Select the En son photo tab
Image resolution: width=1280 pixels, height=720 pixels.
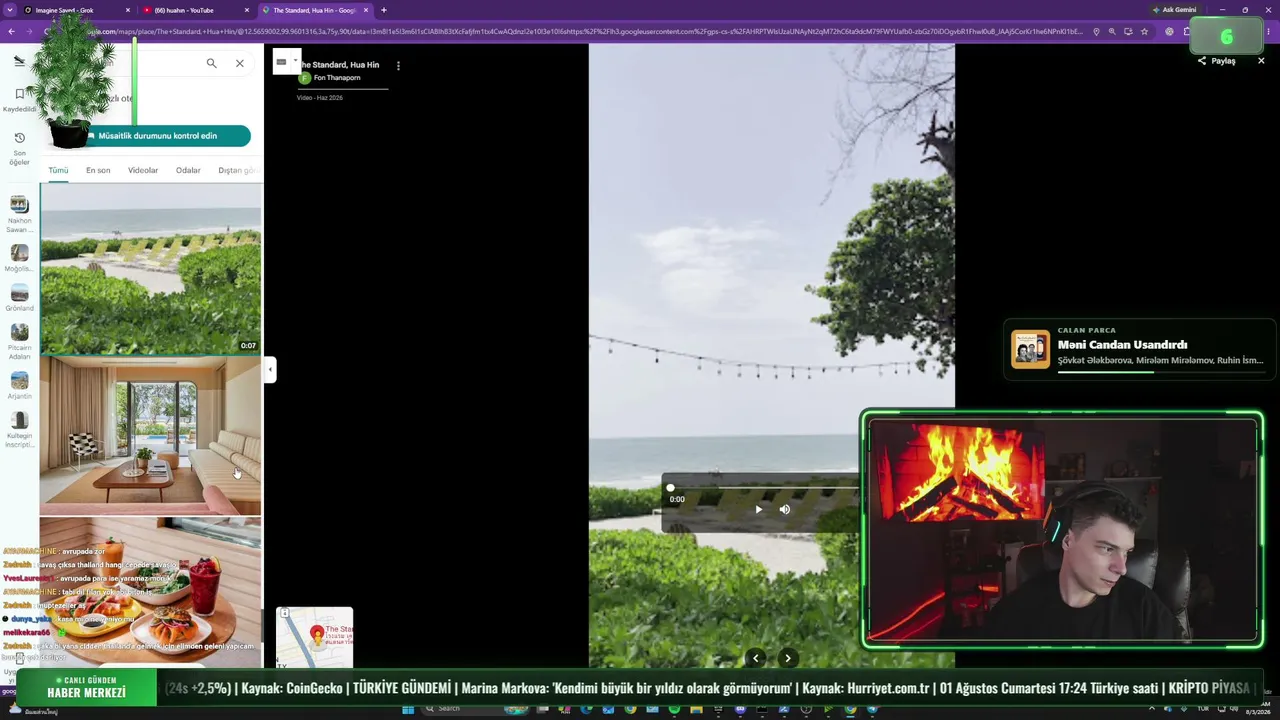(98, 170)
